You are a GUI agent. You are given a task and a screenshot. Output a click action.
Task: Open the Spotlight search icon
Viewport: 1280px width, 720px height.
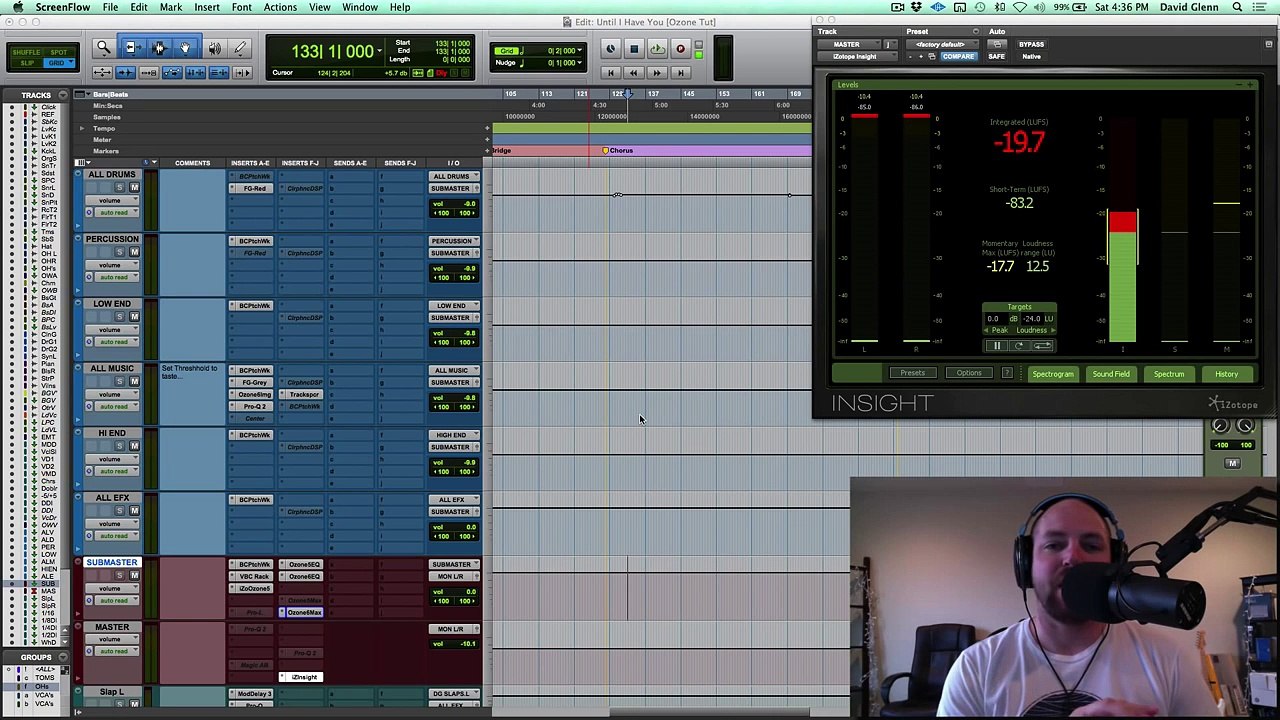(1237, 7)
